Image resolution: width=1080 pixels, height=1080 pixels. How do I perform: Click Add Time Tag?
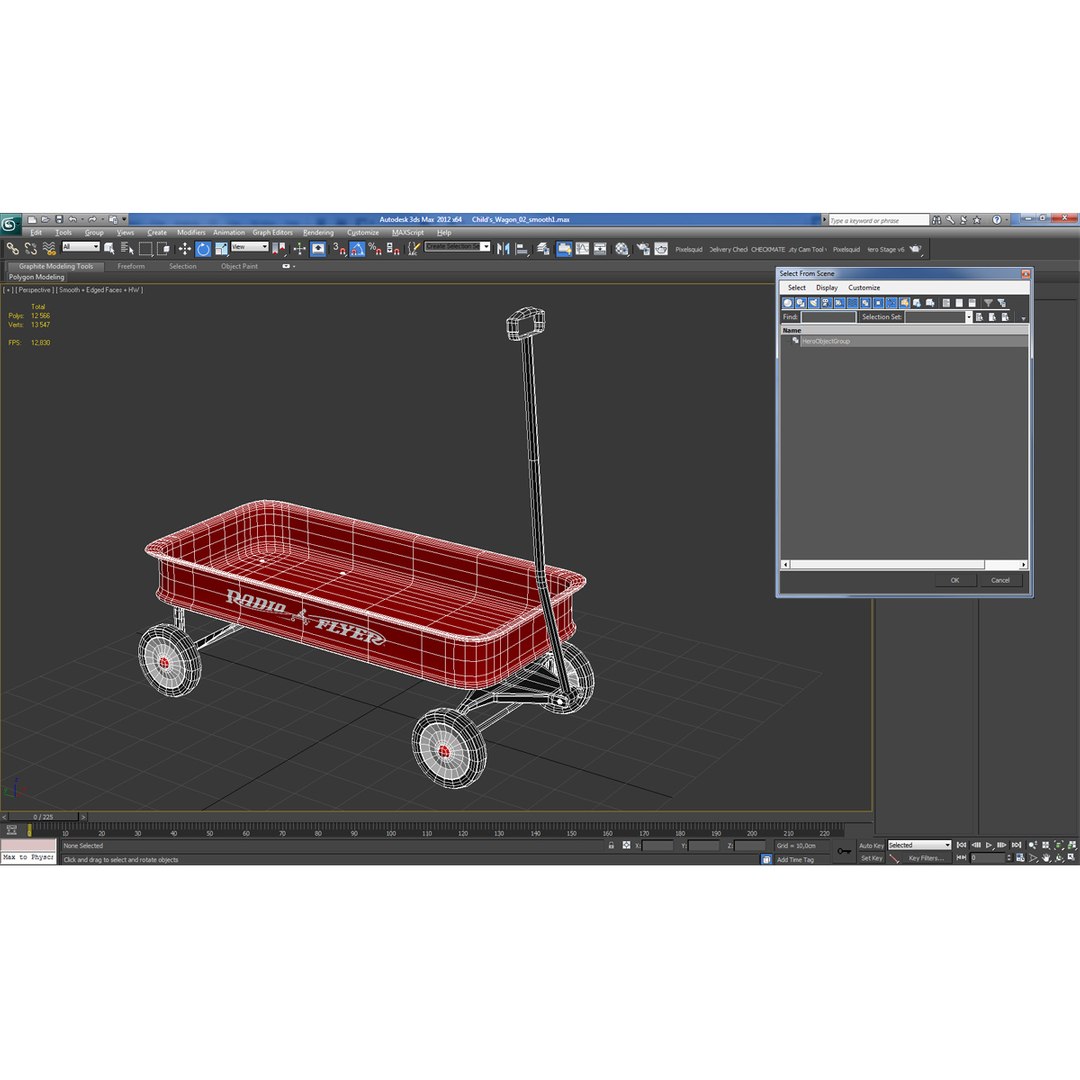795,860
